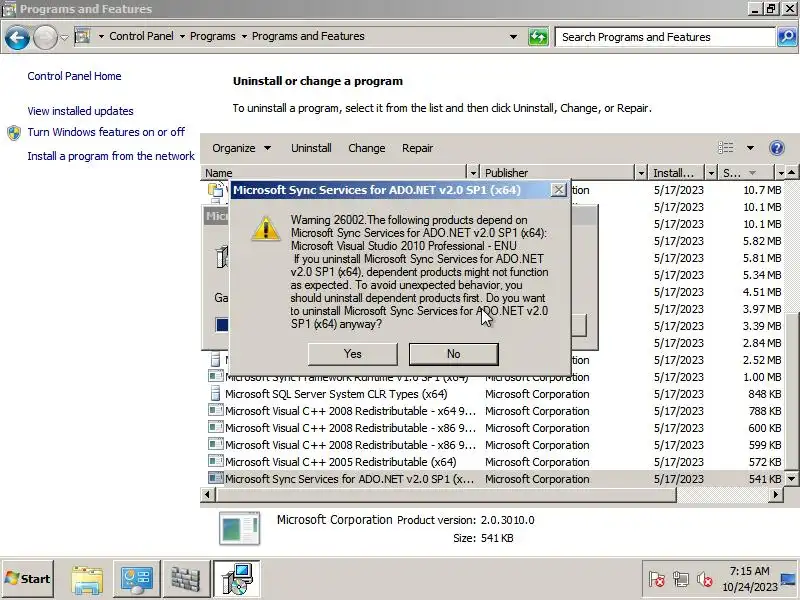
Task: Click icon of Visual C++ 2008 x64 row
Action: tap(216, 410)
